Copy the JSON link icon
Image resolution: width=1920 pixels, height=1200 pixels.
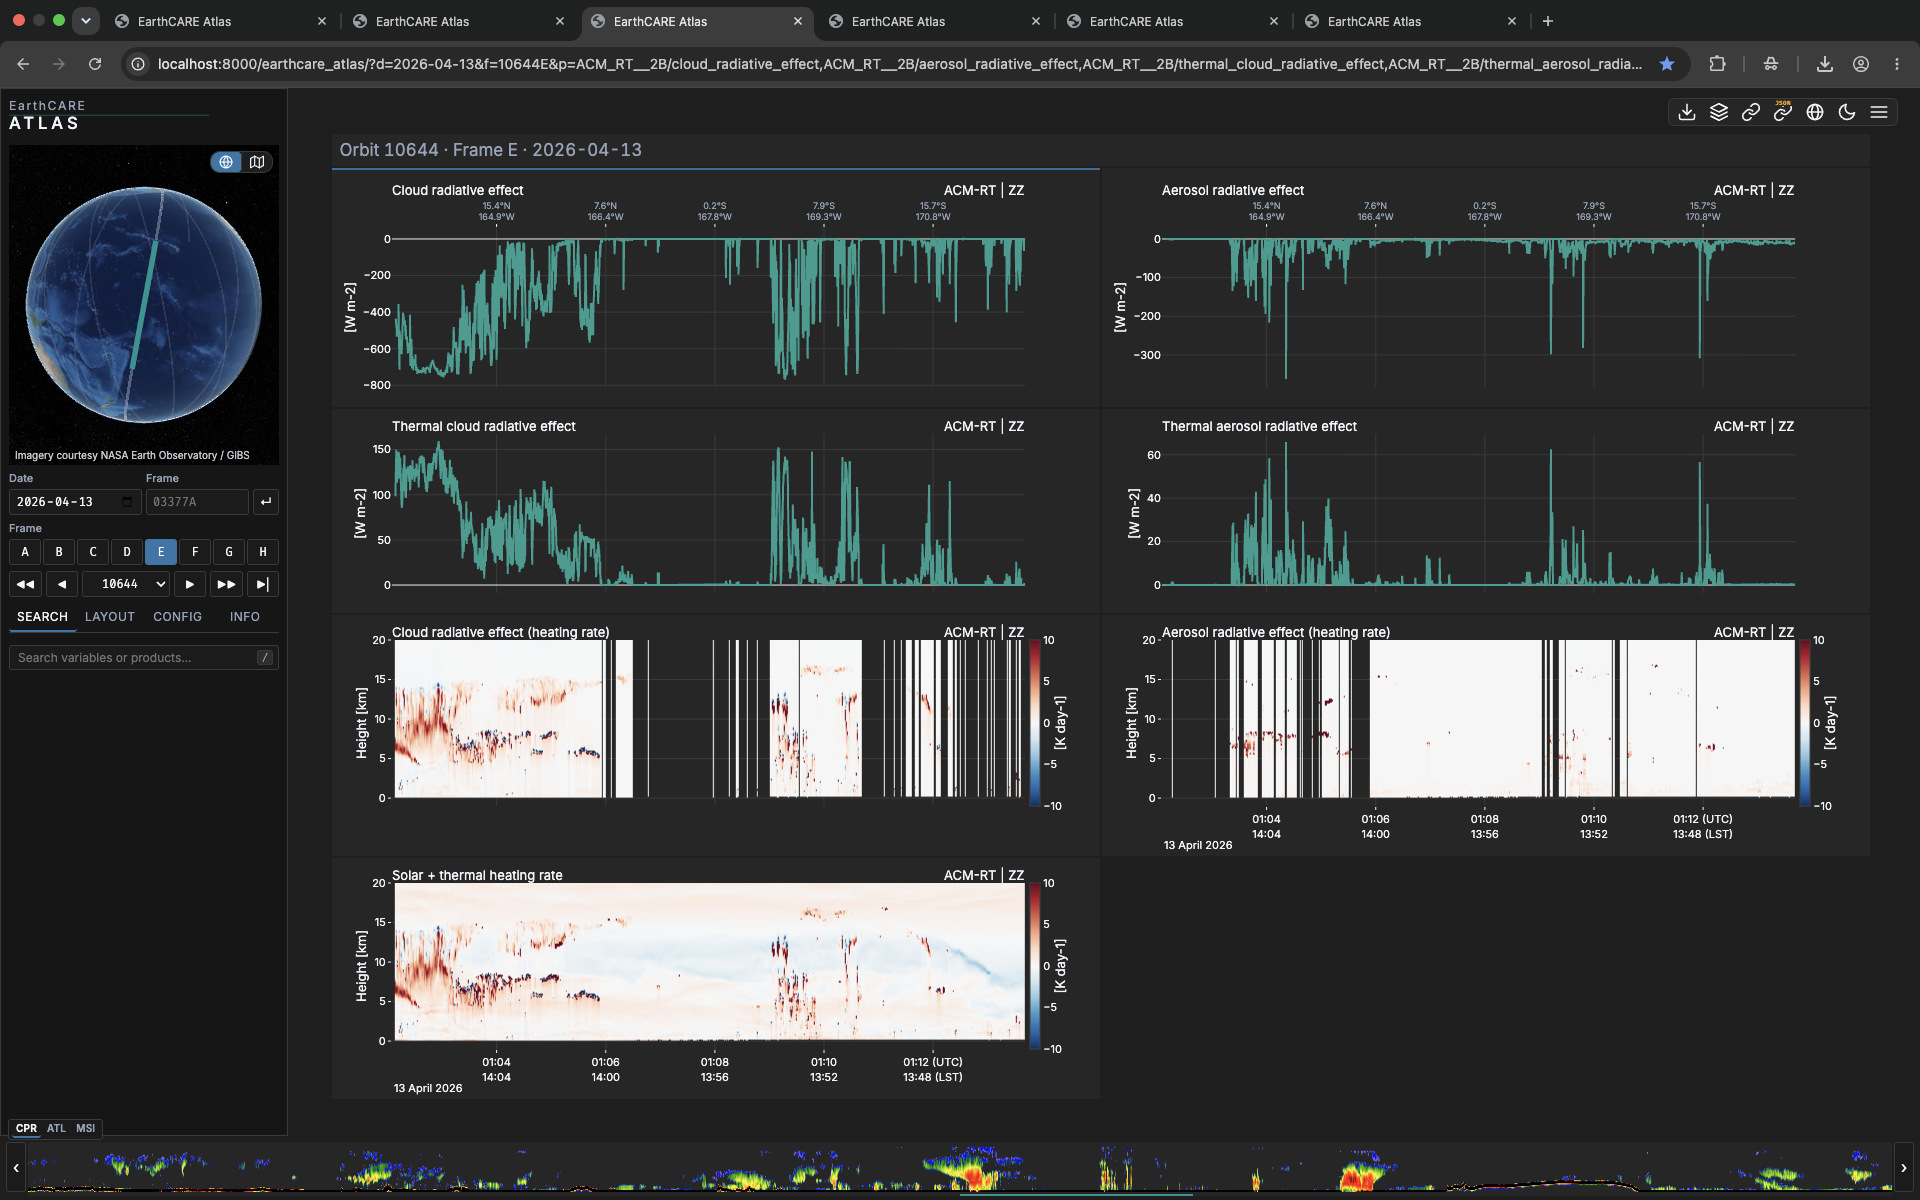(x=1783, y=112)
